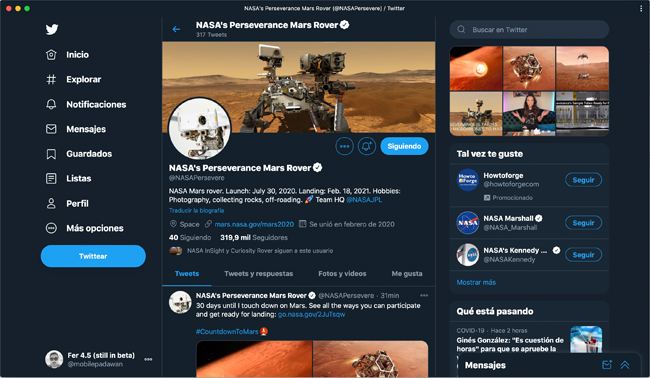The image size is (650, 378).
Task: Click the Explorar label in sidebar
Action: [x=84, y=80]
